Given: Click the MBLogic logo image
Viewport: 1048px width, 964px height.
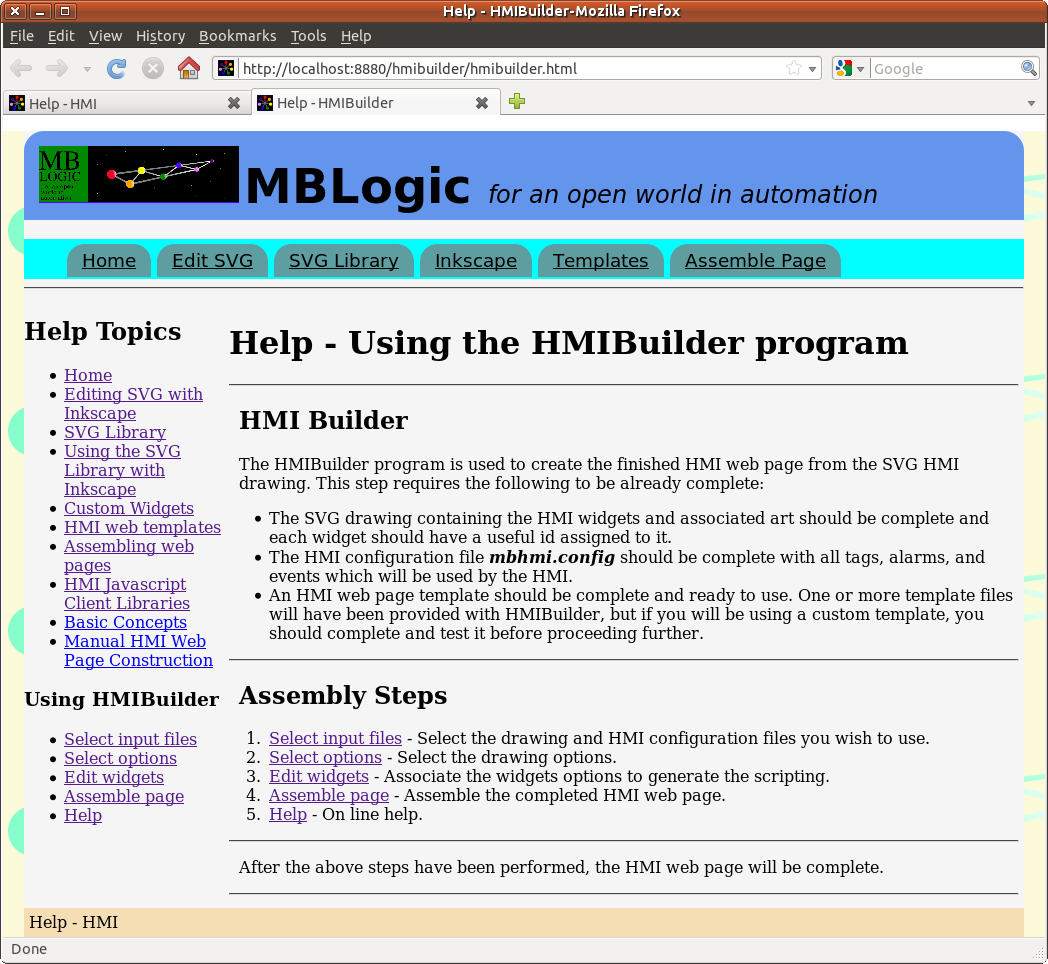Looking at the screenshot, I should [139, 175].
